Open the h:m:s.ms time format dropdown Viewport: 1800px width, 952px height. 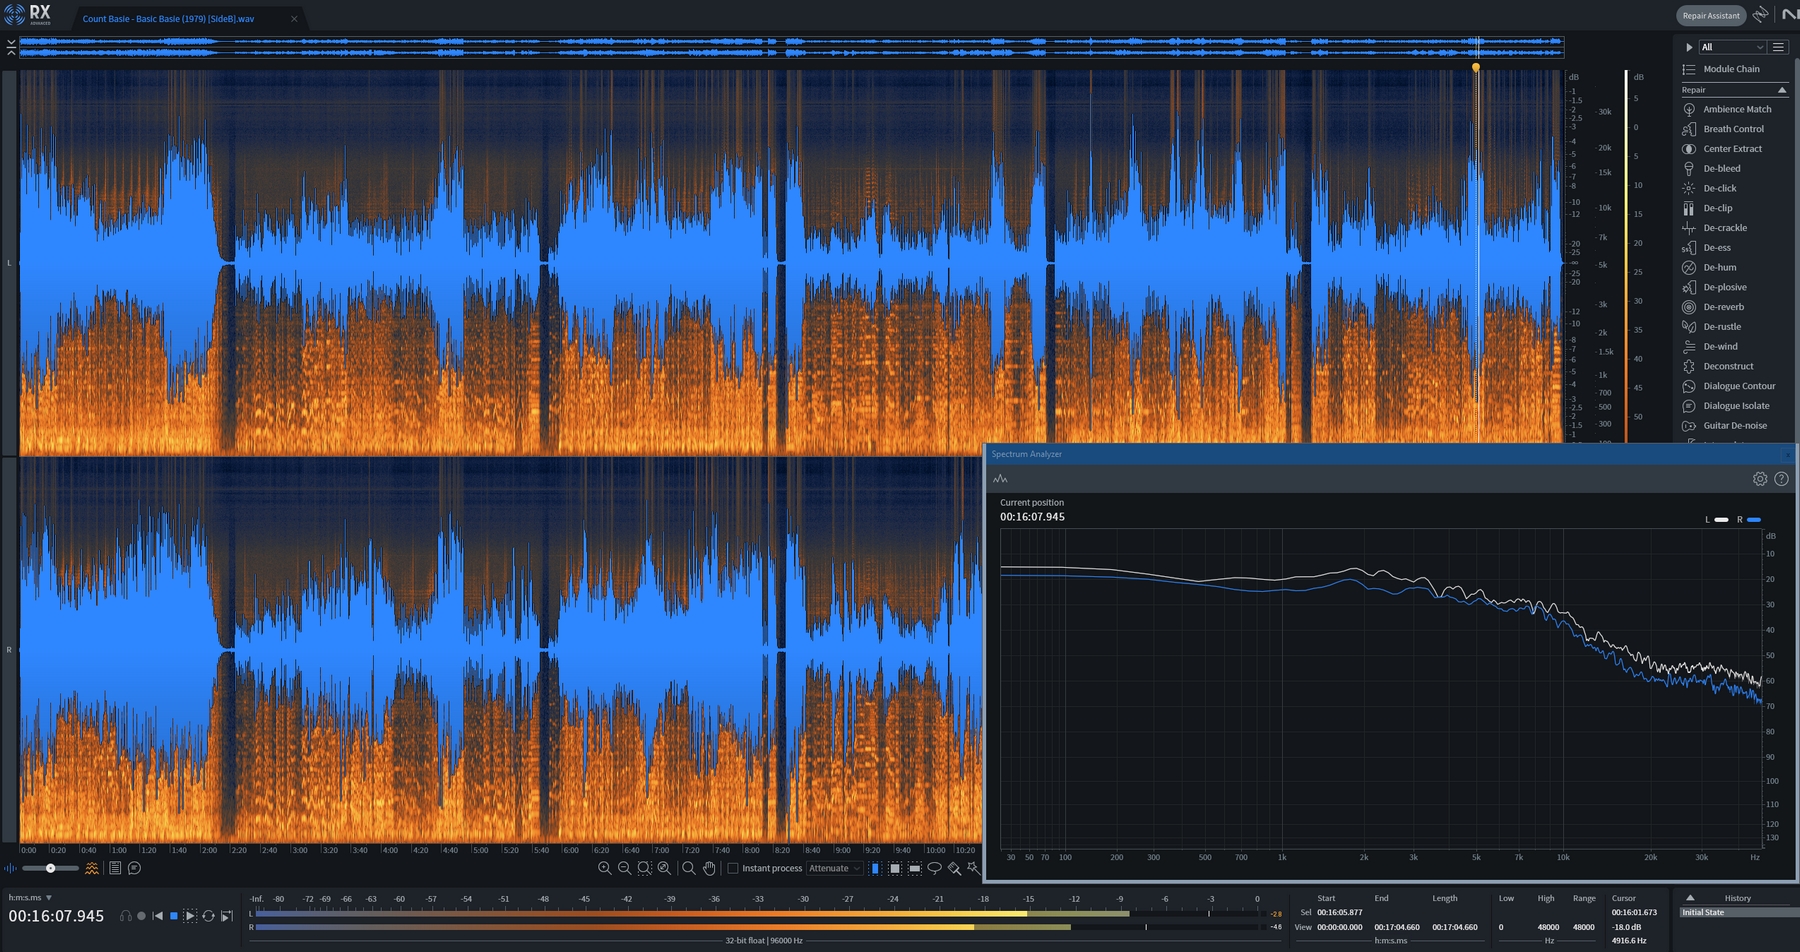pos(30,898)
